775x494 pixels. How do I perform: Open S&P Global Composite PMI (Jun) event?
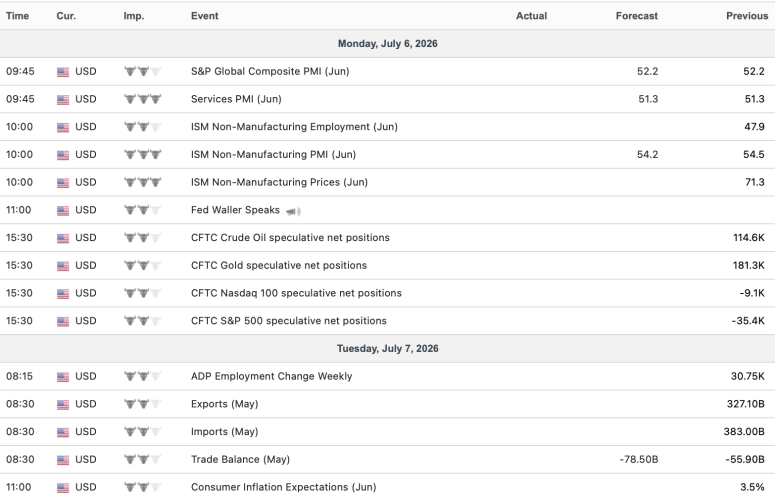click(x=270, y=71)
